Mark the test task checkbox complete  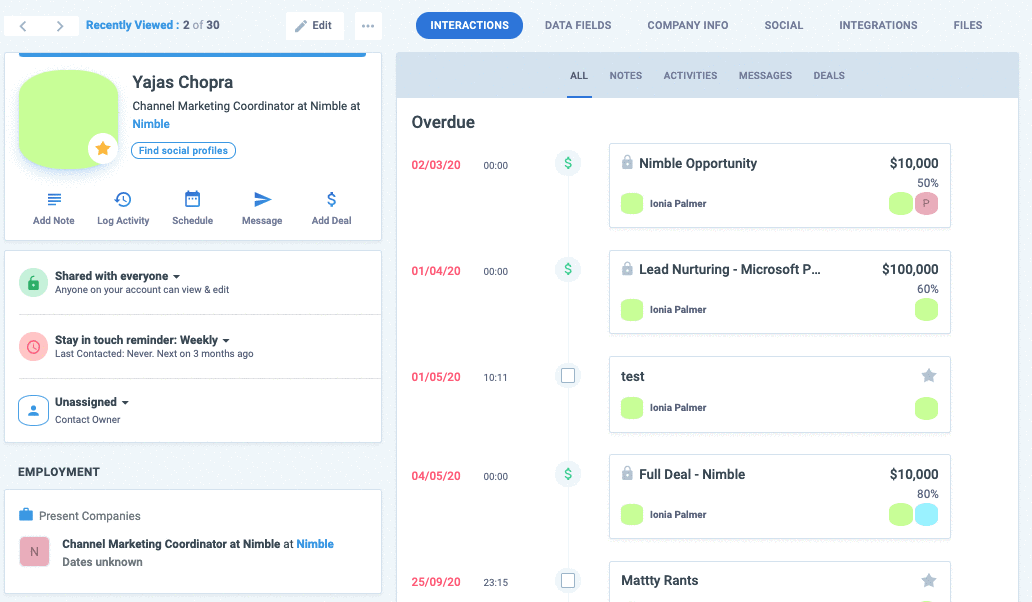click(568, 376)
